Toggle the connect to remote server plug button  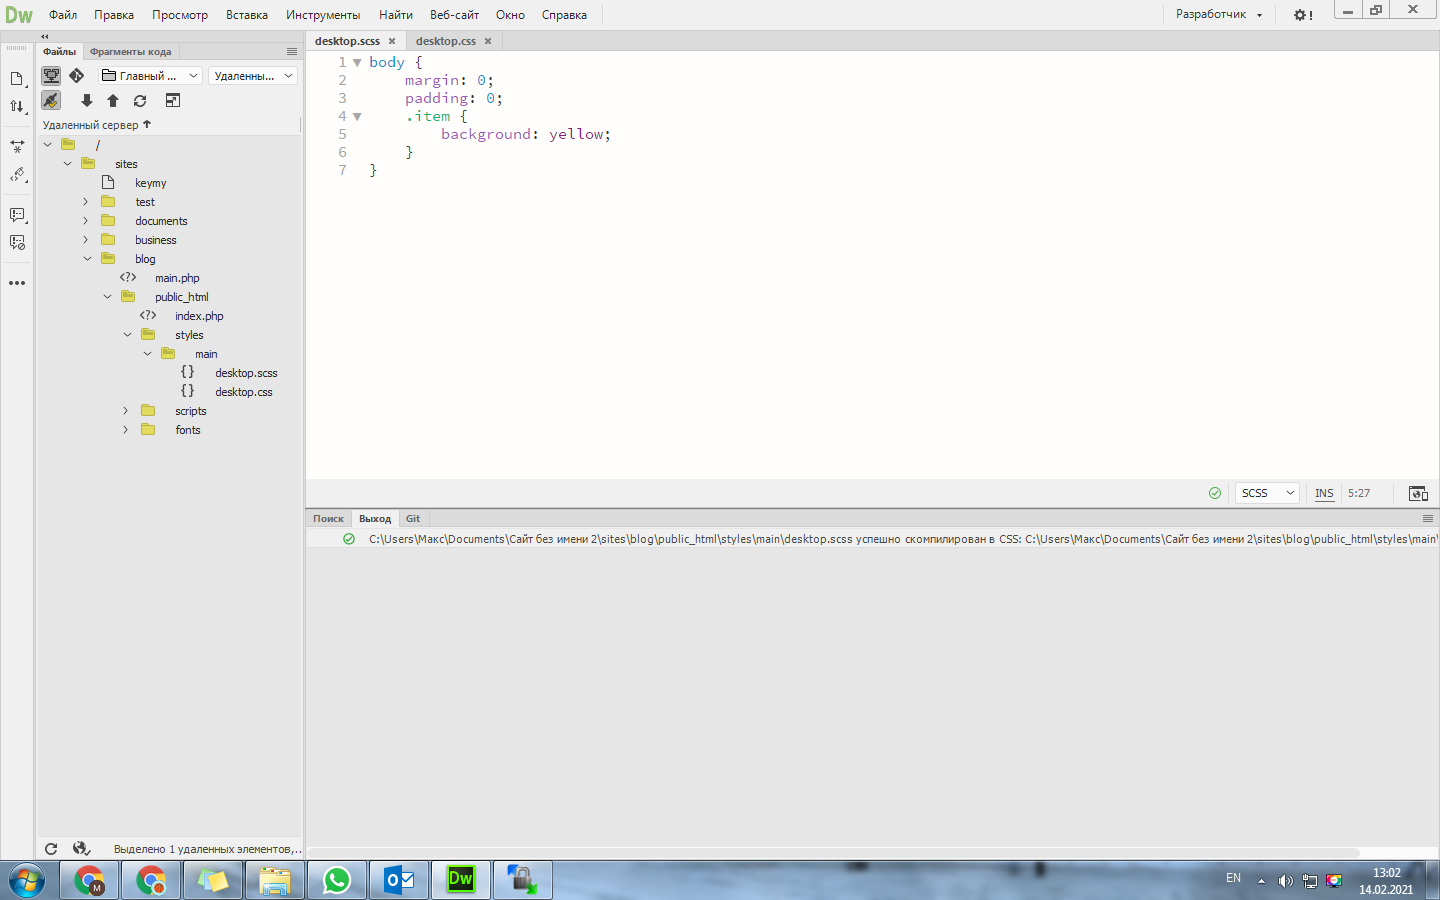pyautogui.click(x=51, y=101)
